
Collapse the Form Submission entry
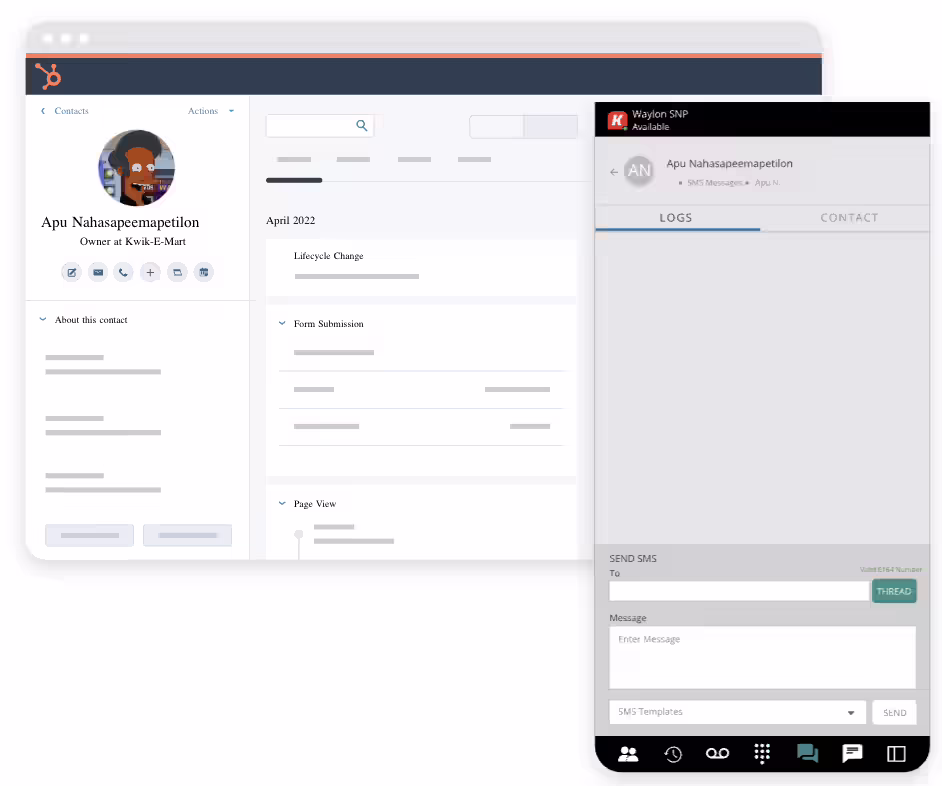(x=282, y=324)
